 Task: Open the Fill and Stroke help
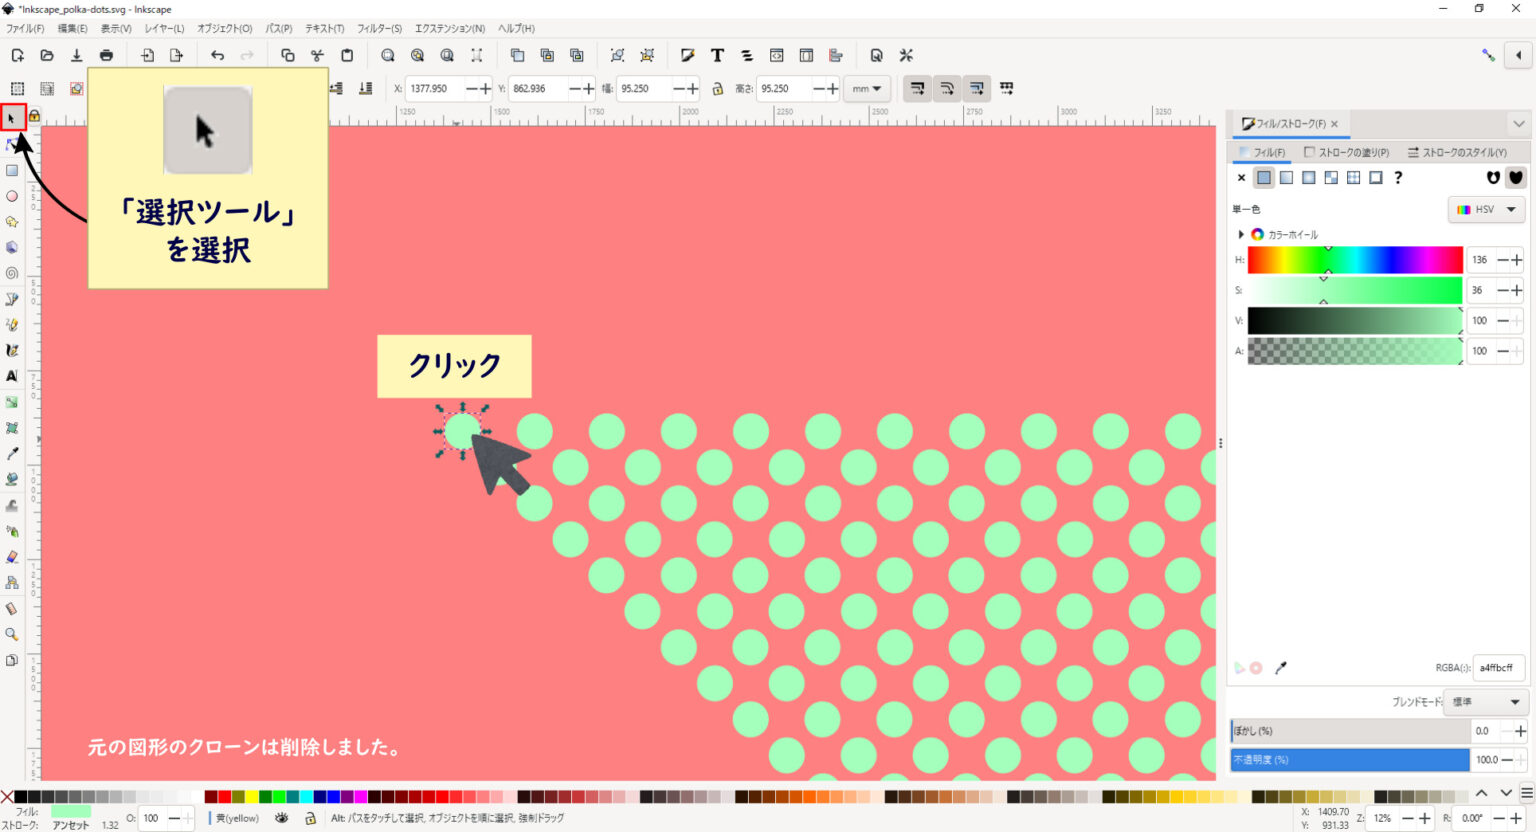1397,177
